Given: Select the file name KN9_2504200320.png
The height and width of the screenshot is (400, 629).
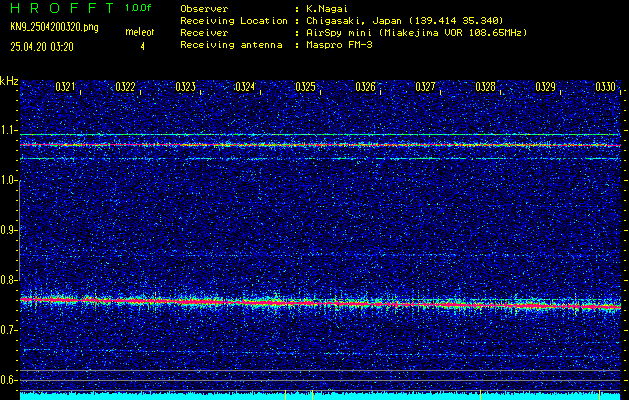Looking at the screenshot, I should click(54, 27).
